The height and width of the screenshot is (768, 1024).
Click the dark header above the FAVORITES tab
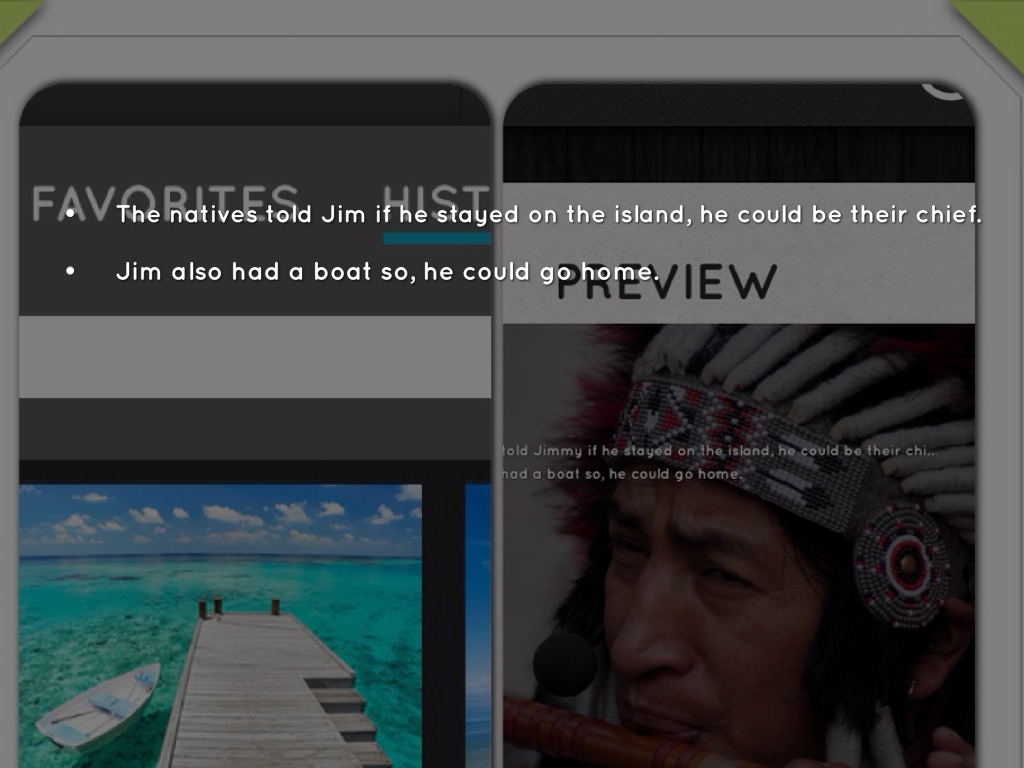click(255, 105)
